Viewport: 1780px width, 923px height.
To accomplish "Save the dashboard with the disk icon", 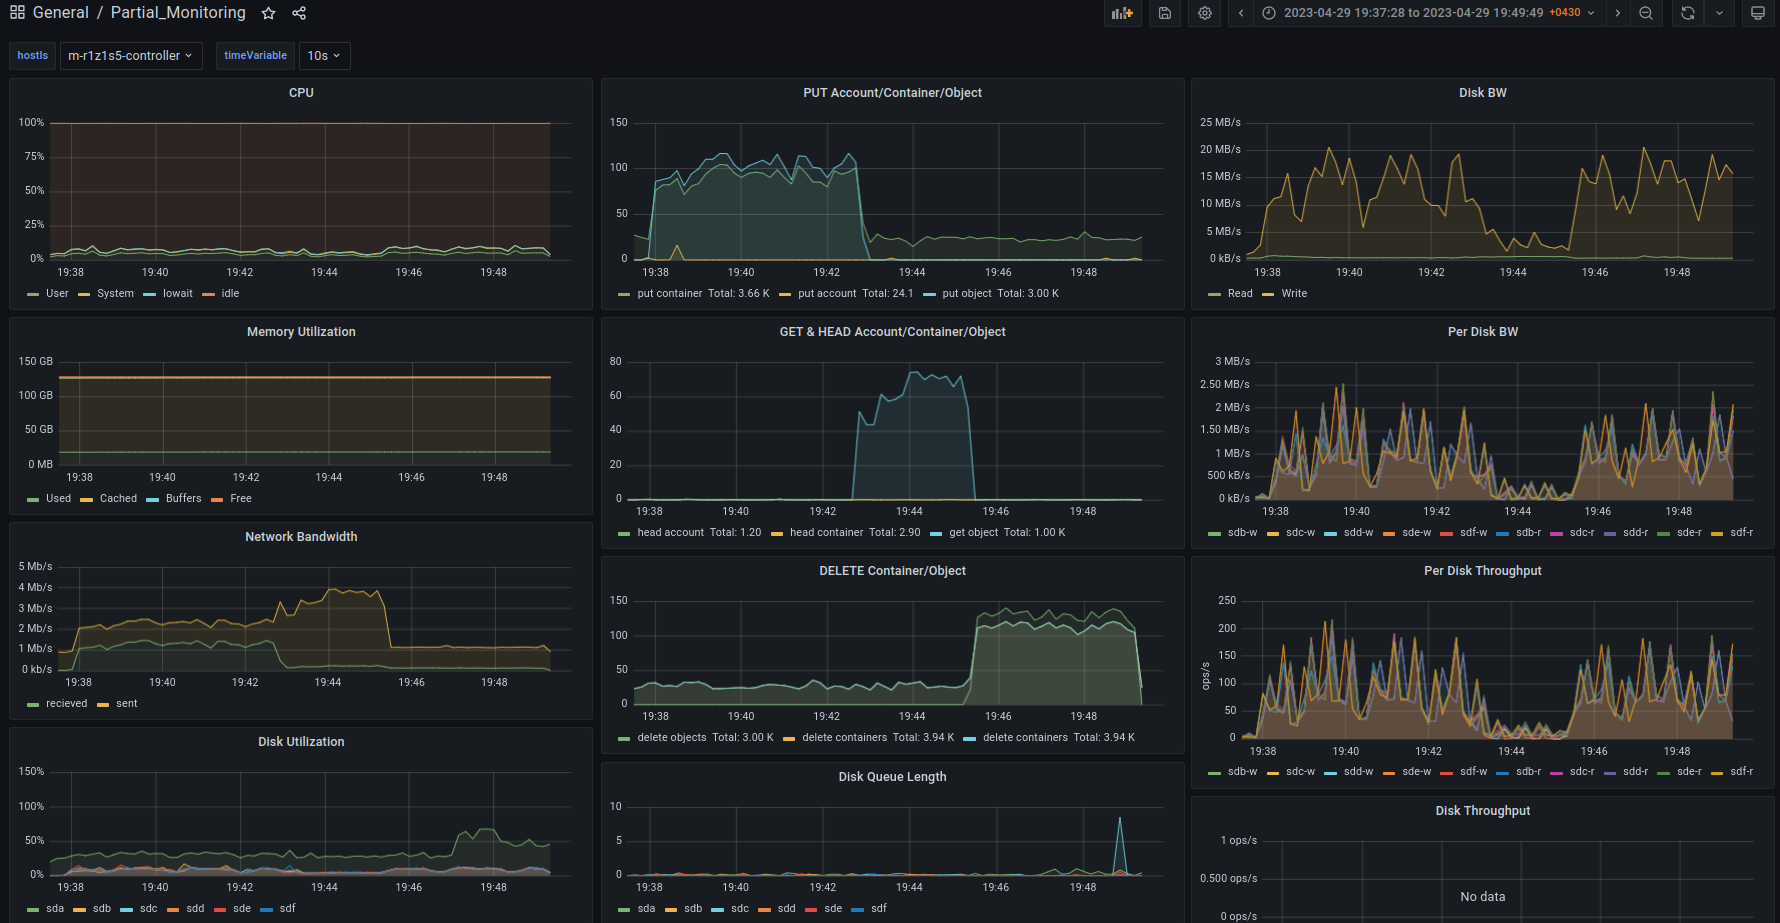I will point(1165,13).
